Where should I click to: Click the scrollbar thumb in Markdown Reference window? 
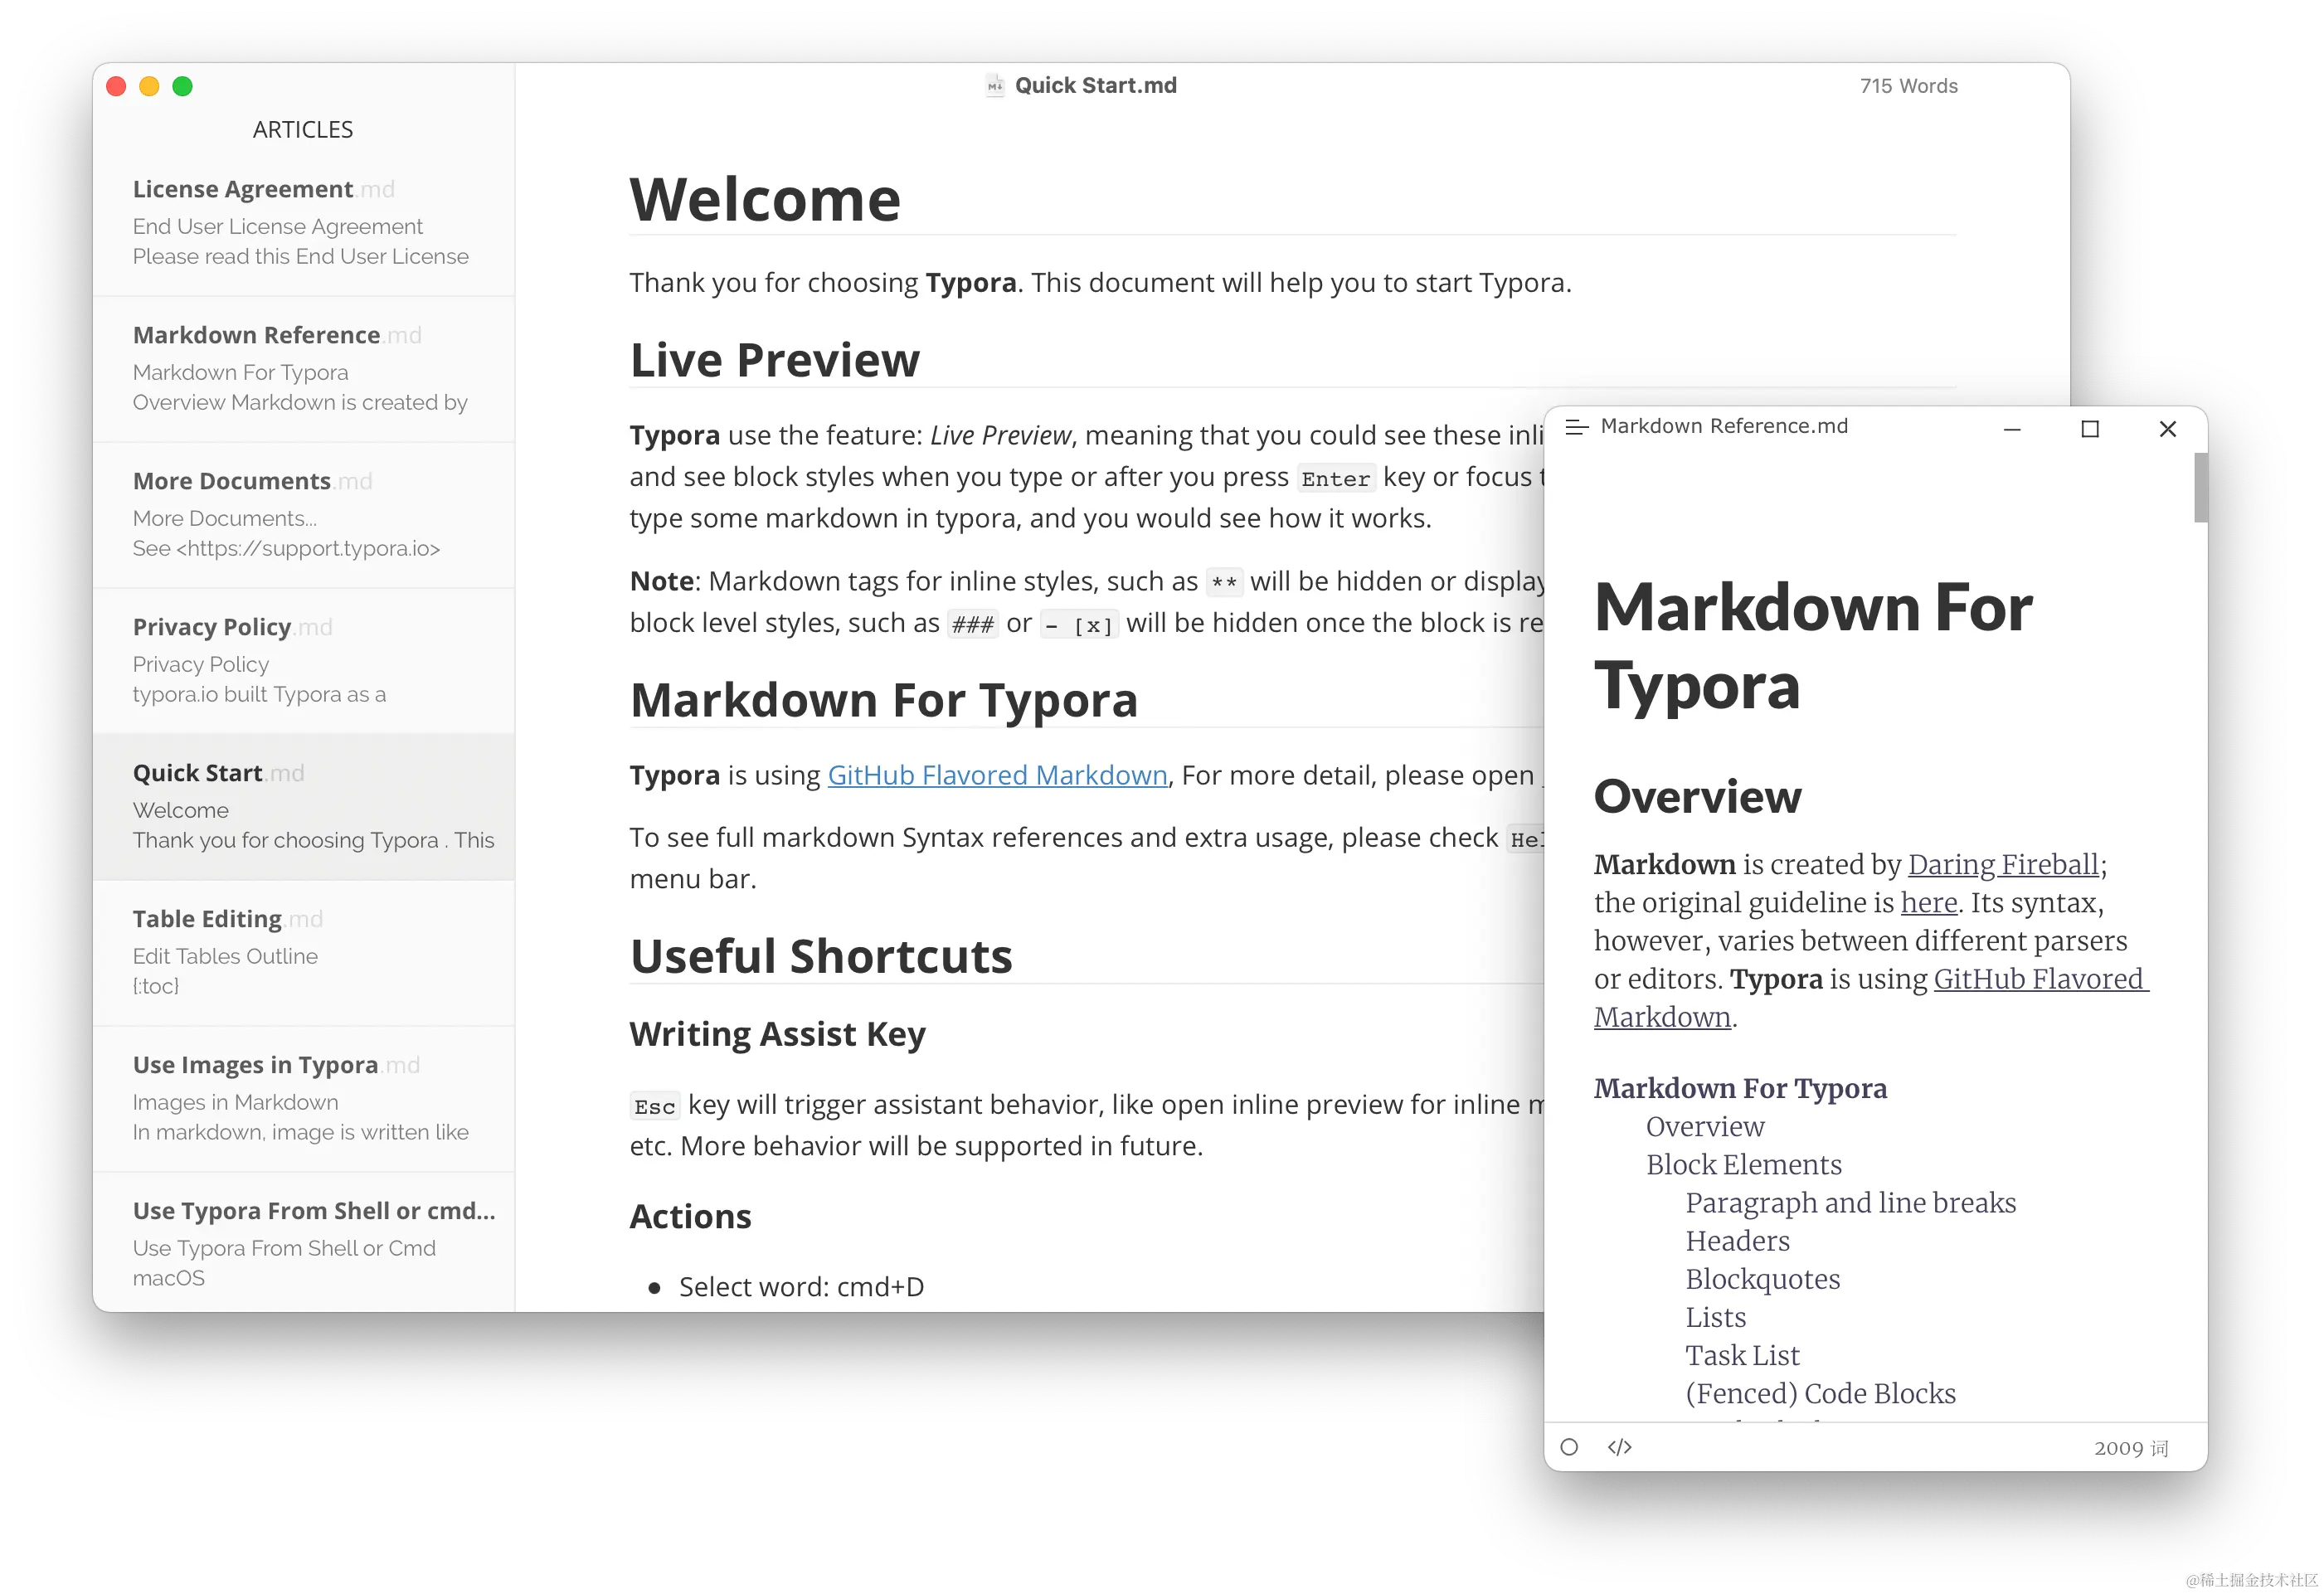click(x=2200, y=488)
